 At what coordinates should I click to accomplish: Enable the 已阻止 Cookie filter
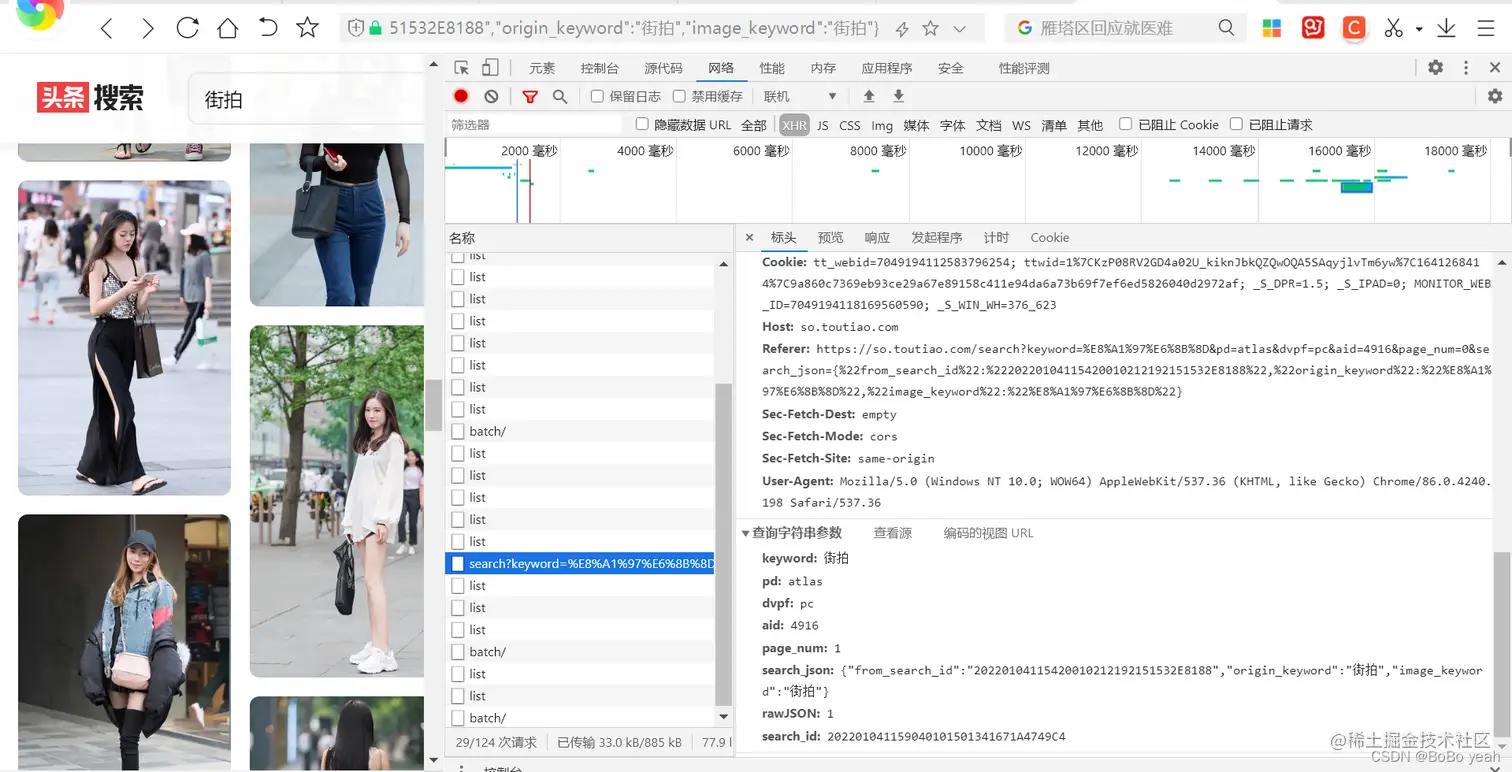click(x=1125, y=124)
